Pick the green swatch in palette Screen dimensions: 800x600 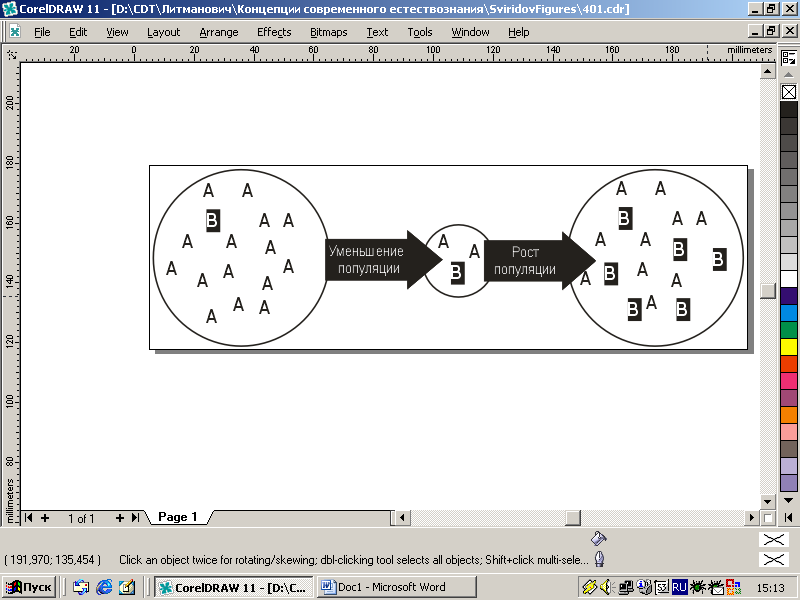coord(788,330)
